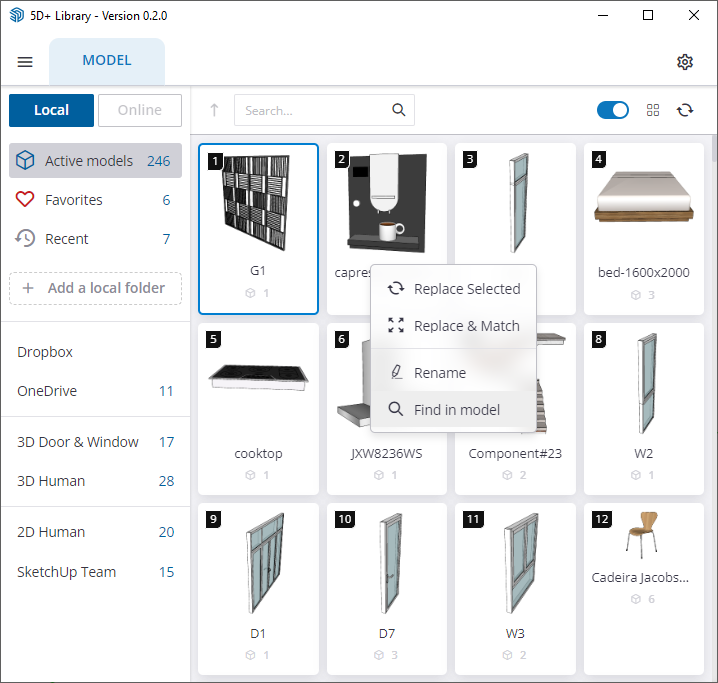Select the MODEL tab

click(x=107, y=61)
